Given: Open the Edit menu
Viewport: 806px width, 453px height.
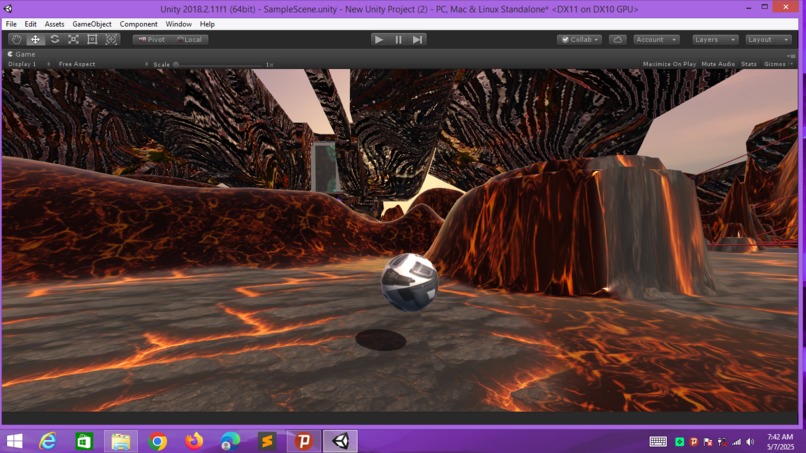Looking at the screenshot, I should (30, 24).
